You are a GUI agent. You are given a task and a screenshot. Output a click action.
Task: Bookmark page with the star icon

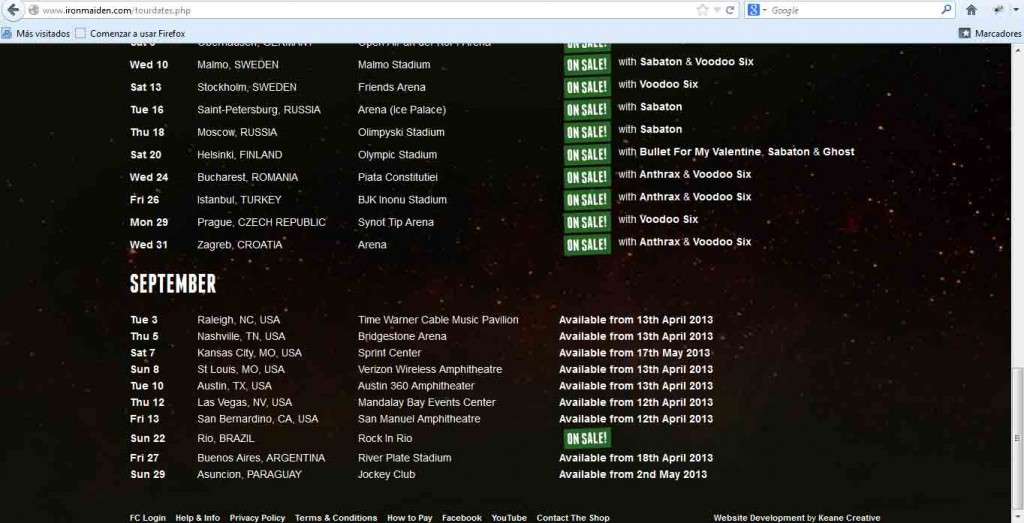pos(702,10)
